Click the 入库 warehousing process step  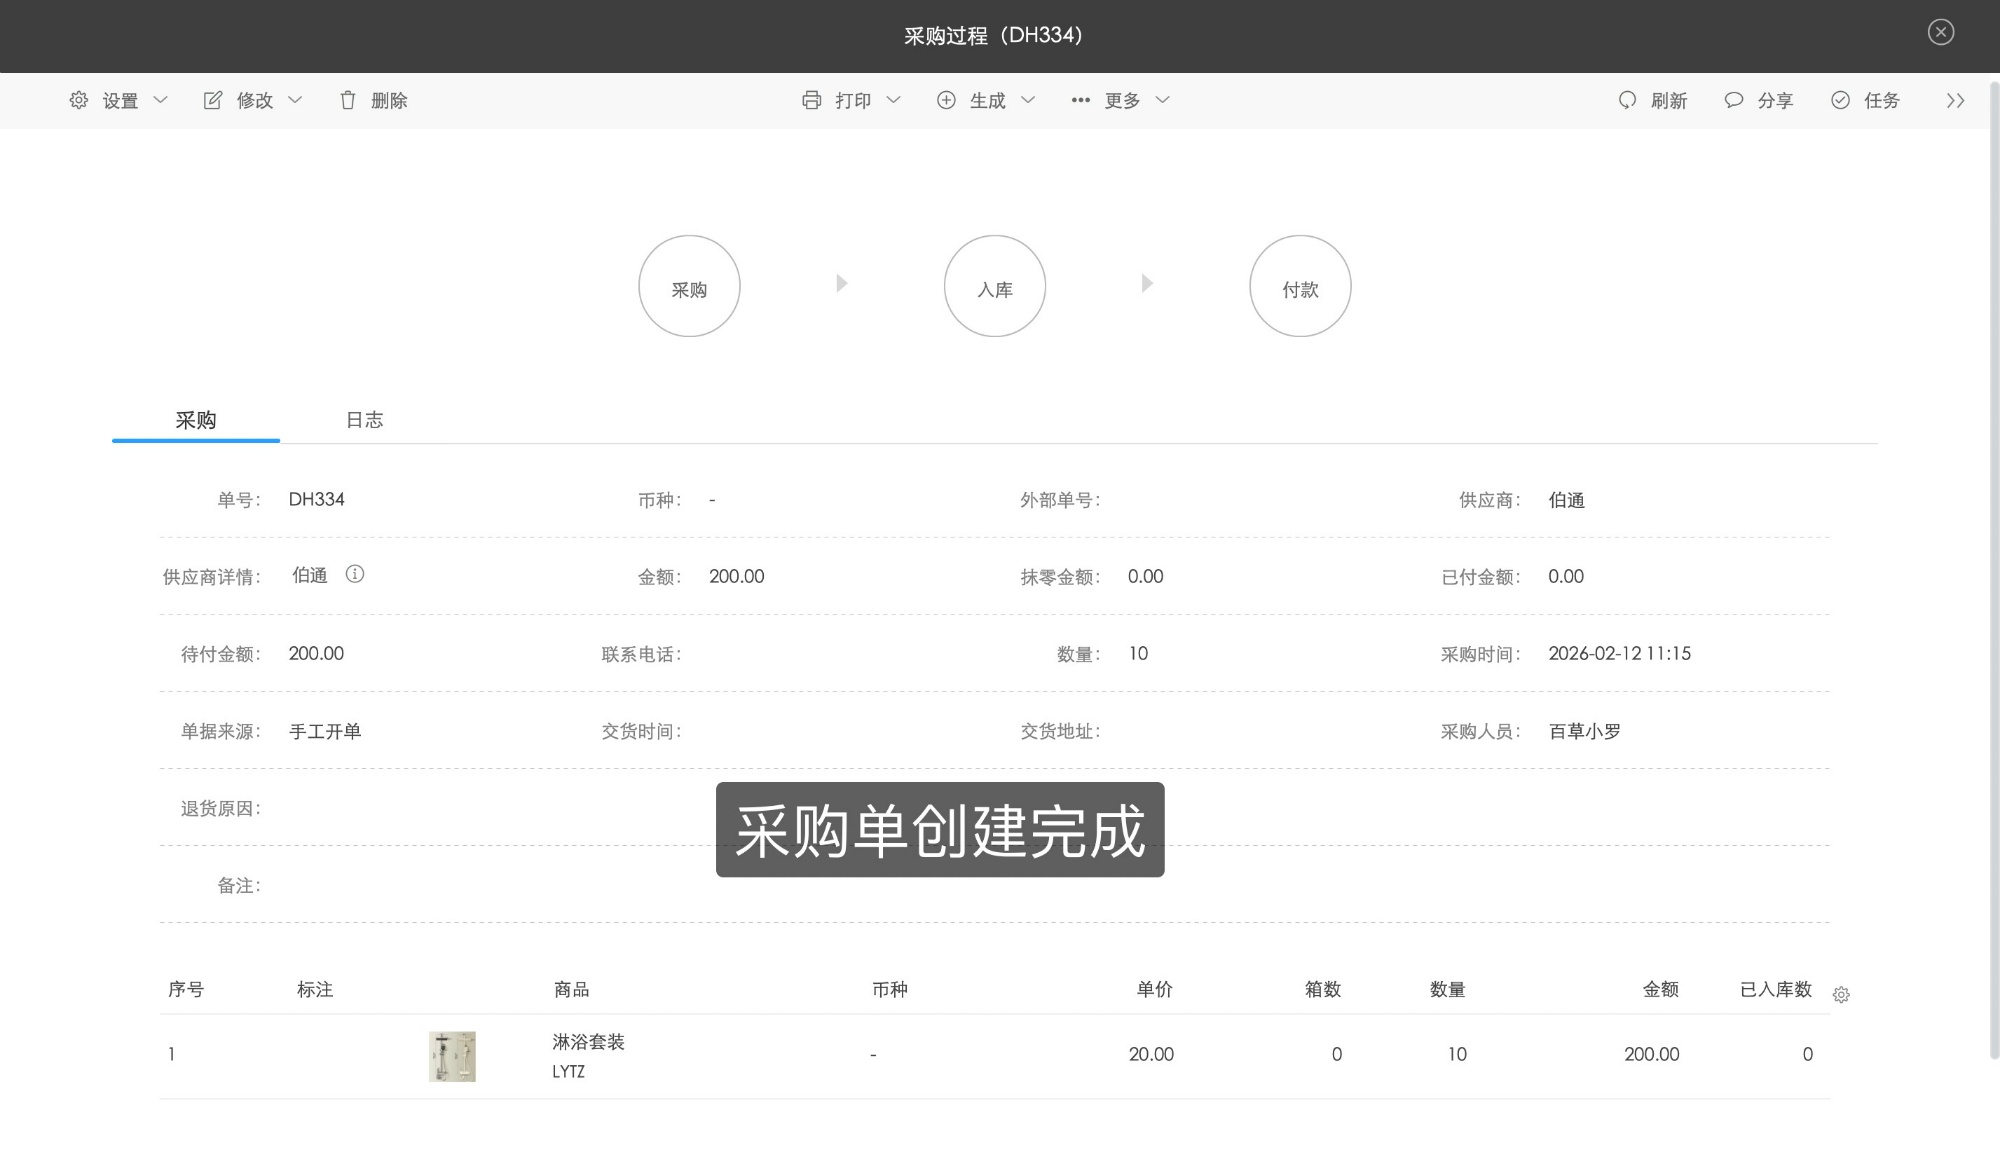pos(995,285)
